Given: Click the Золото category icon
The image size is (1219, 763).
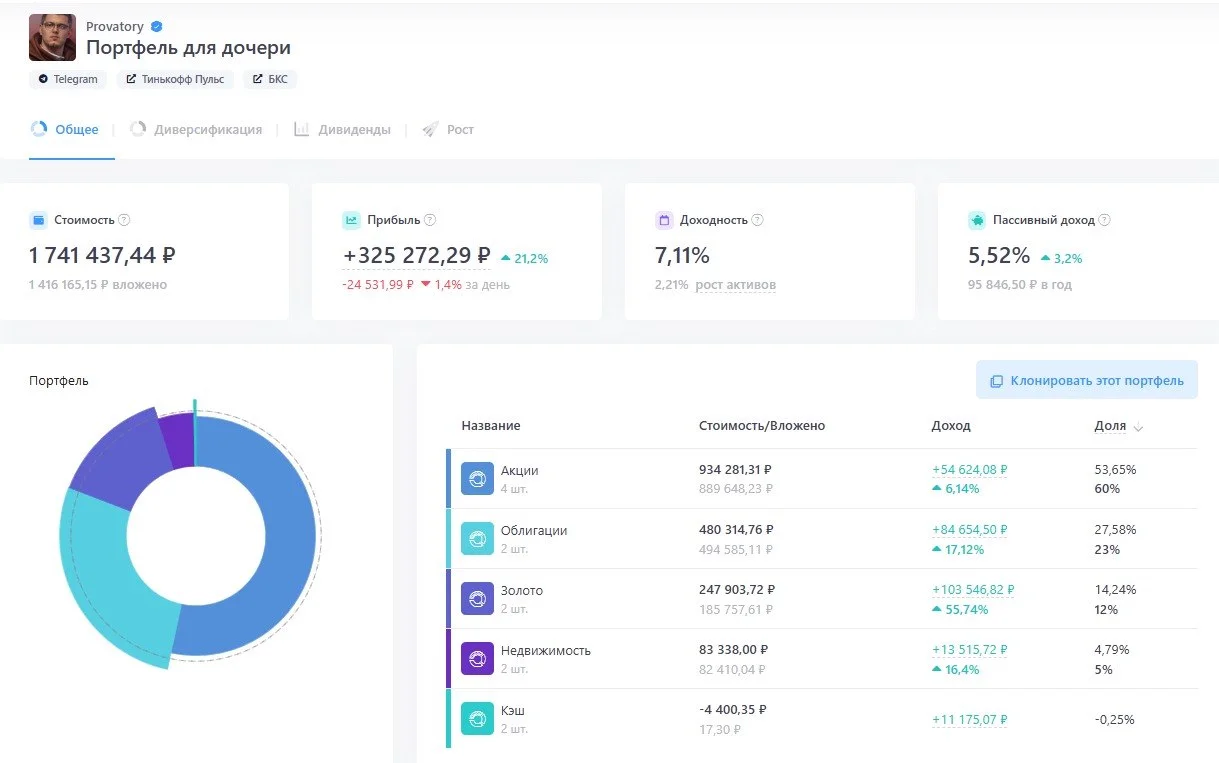Looking at the screenshot, I should (x=477, y=599).
